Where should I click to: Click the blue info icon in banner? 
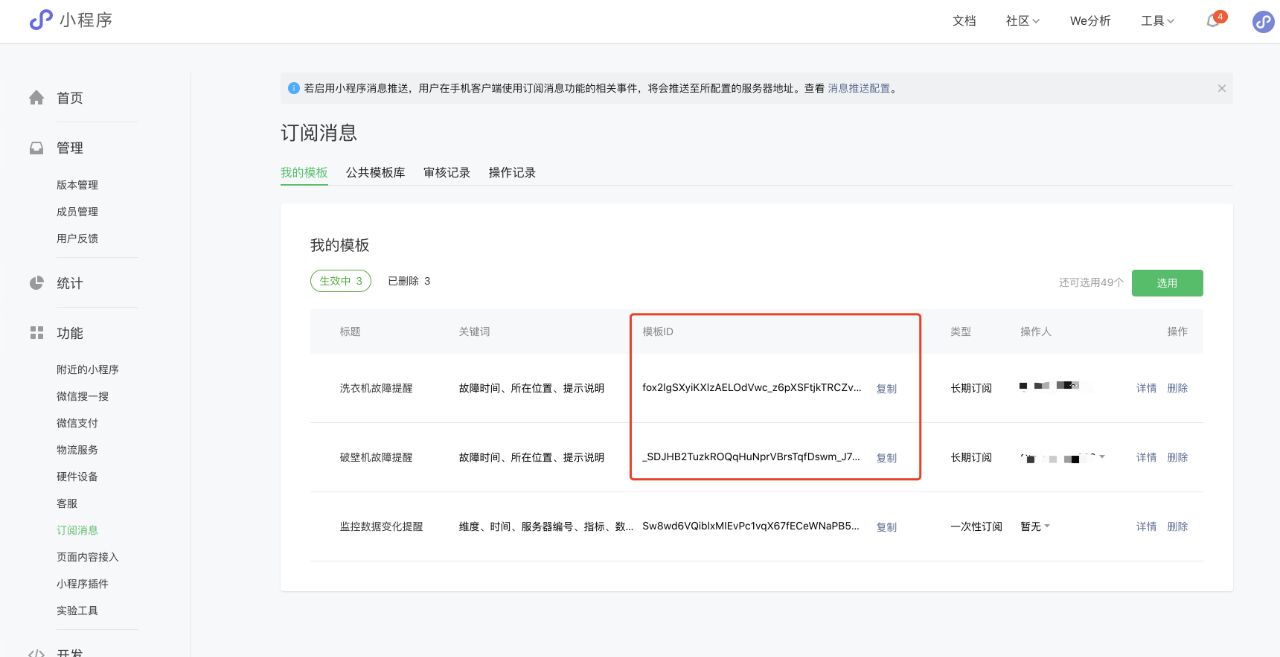pos(294,88)
